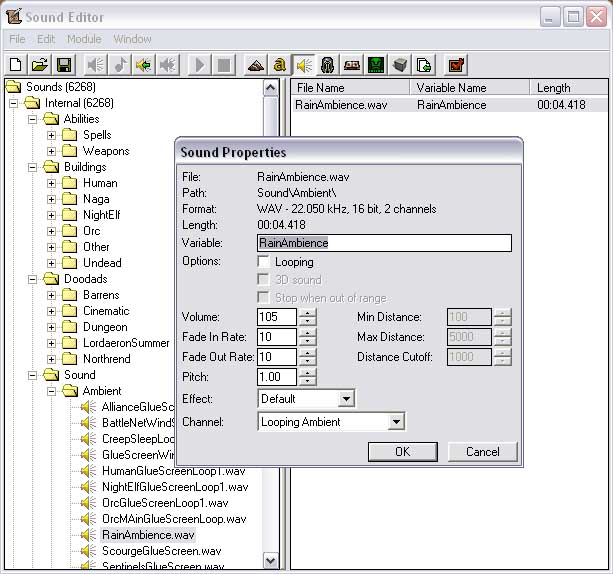Open the Object Editor helmet icon
The height and width of the screenshot is (574, 613).
(328, 65)
